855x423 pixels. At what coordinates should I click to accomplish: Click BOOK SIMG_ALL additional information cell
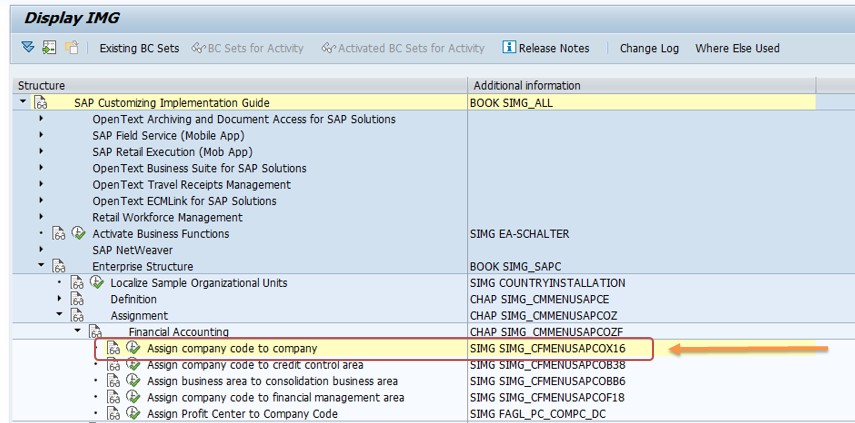point(511,102)
